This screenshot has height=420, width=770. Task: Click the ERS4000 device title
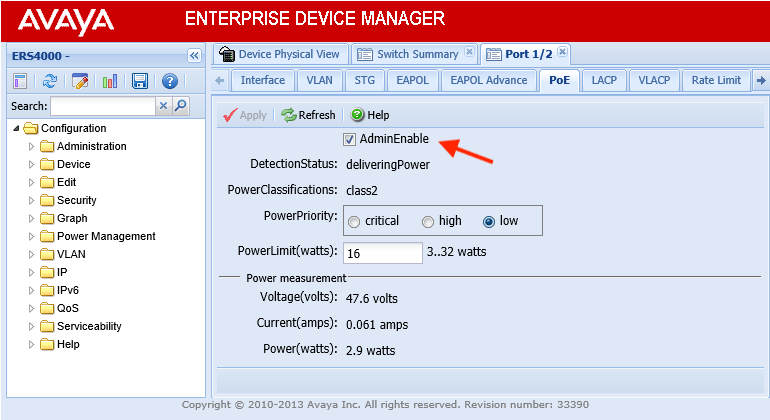pos(40,56)
